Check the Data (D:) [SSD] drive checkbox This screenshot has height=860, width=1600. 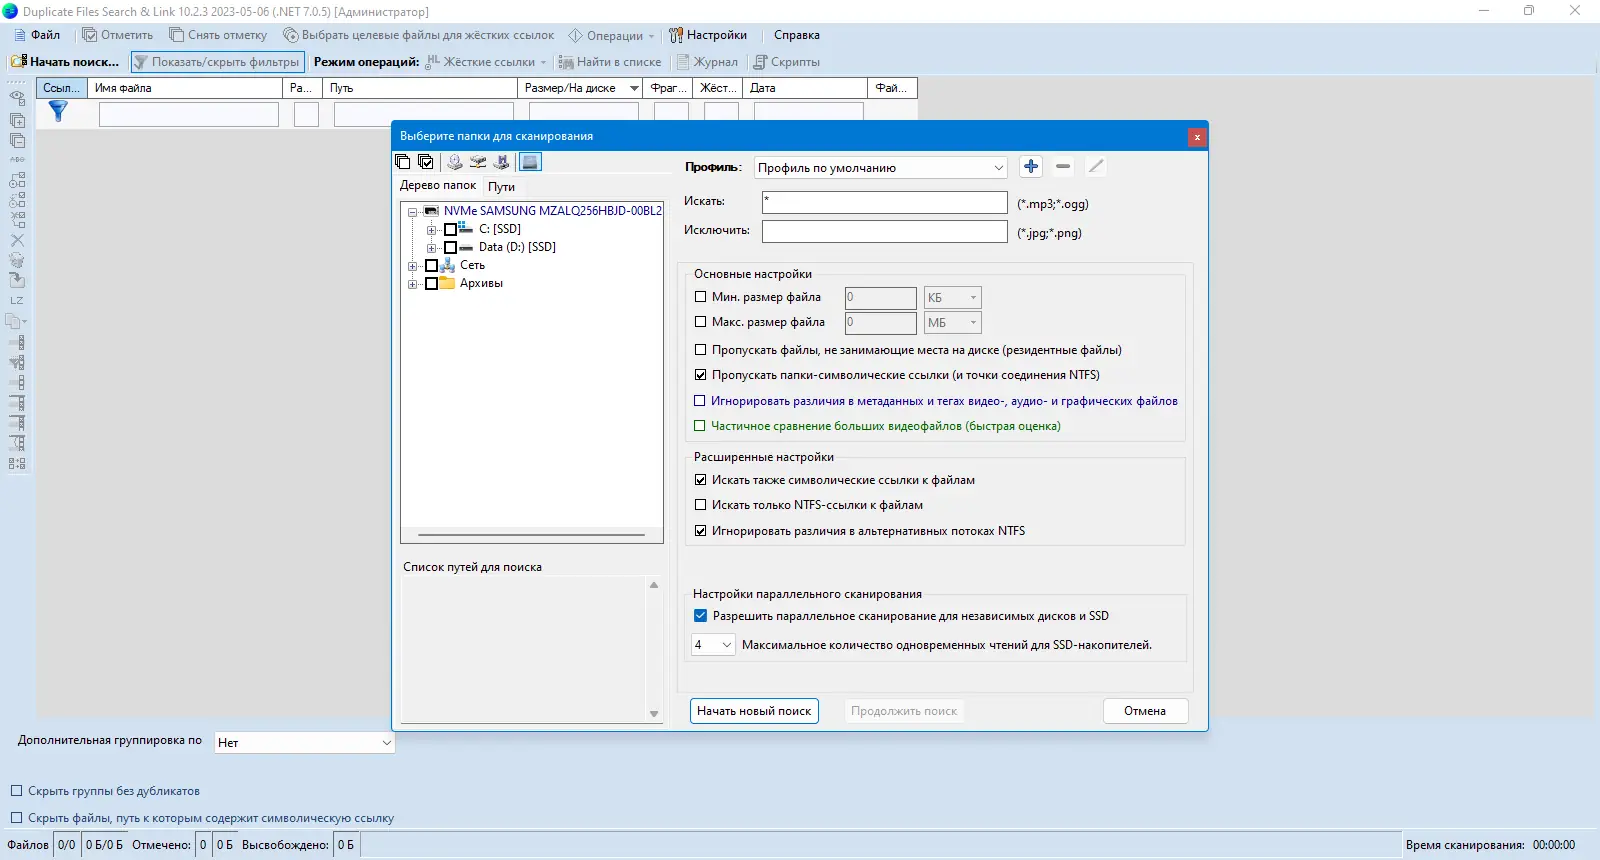point(450,248)
